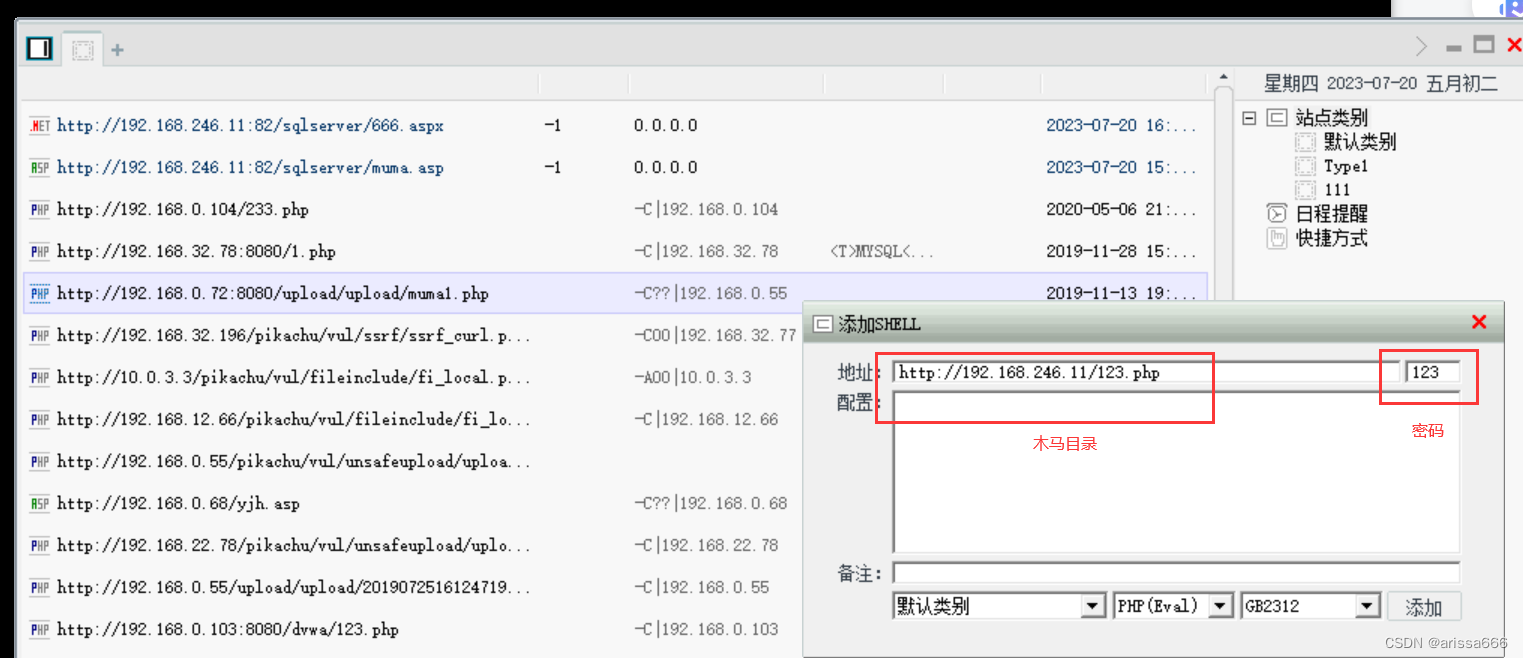Click the .NET icon beside 666.aspx entry

39,125
